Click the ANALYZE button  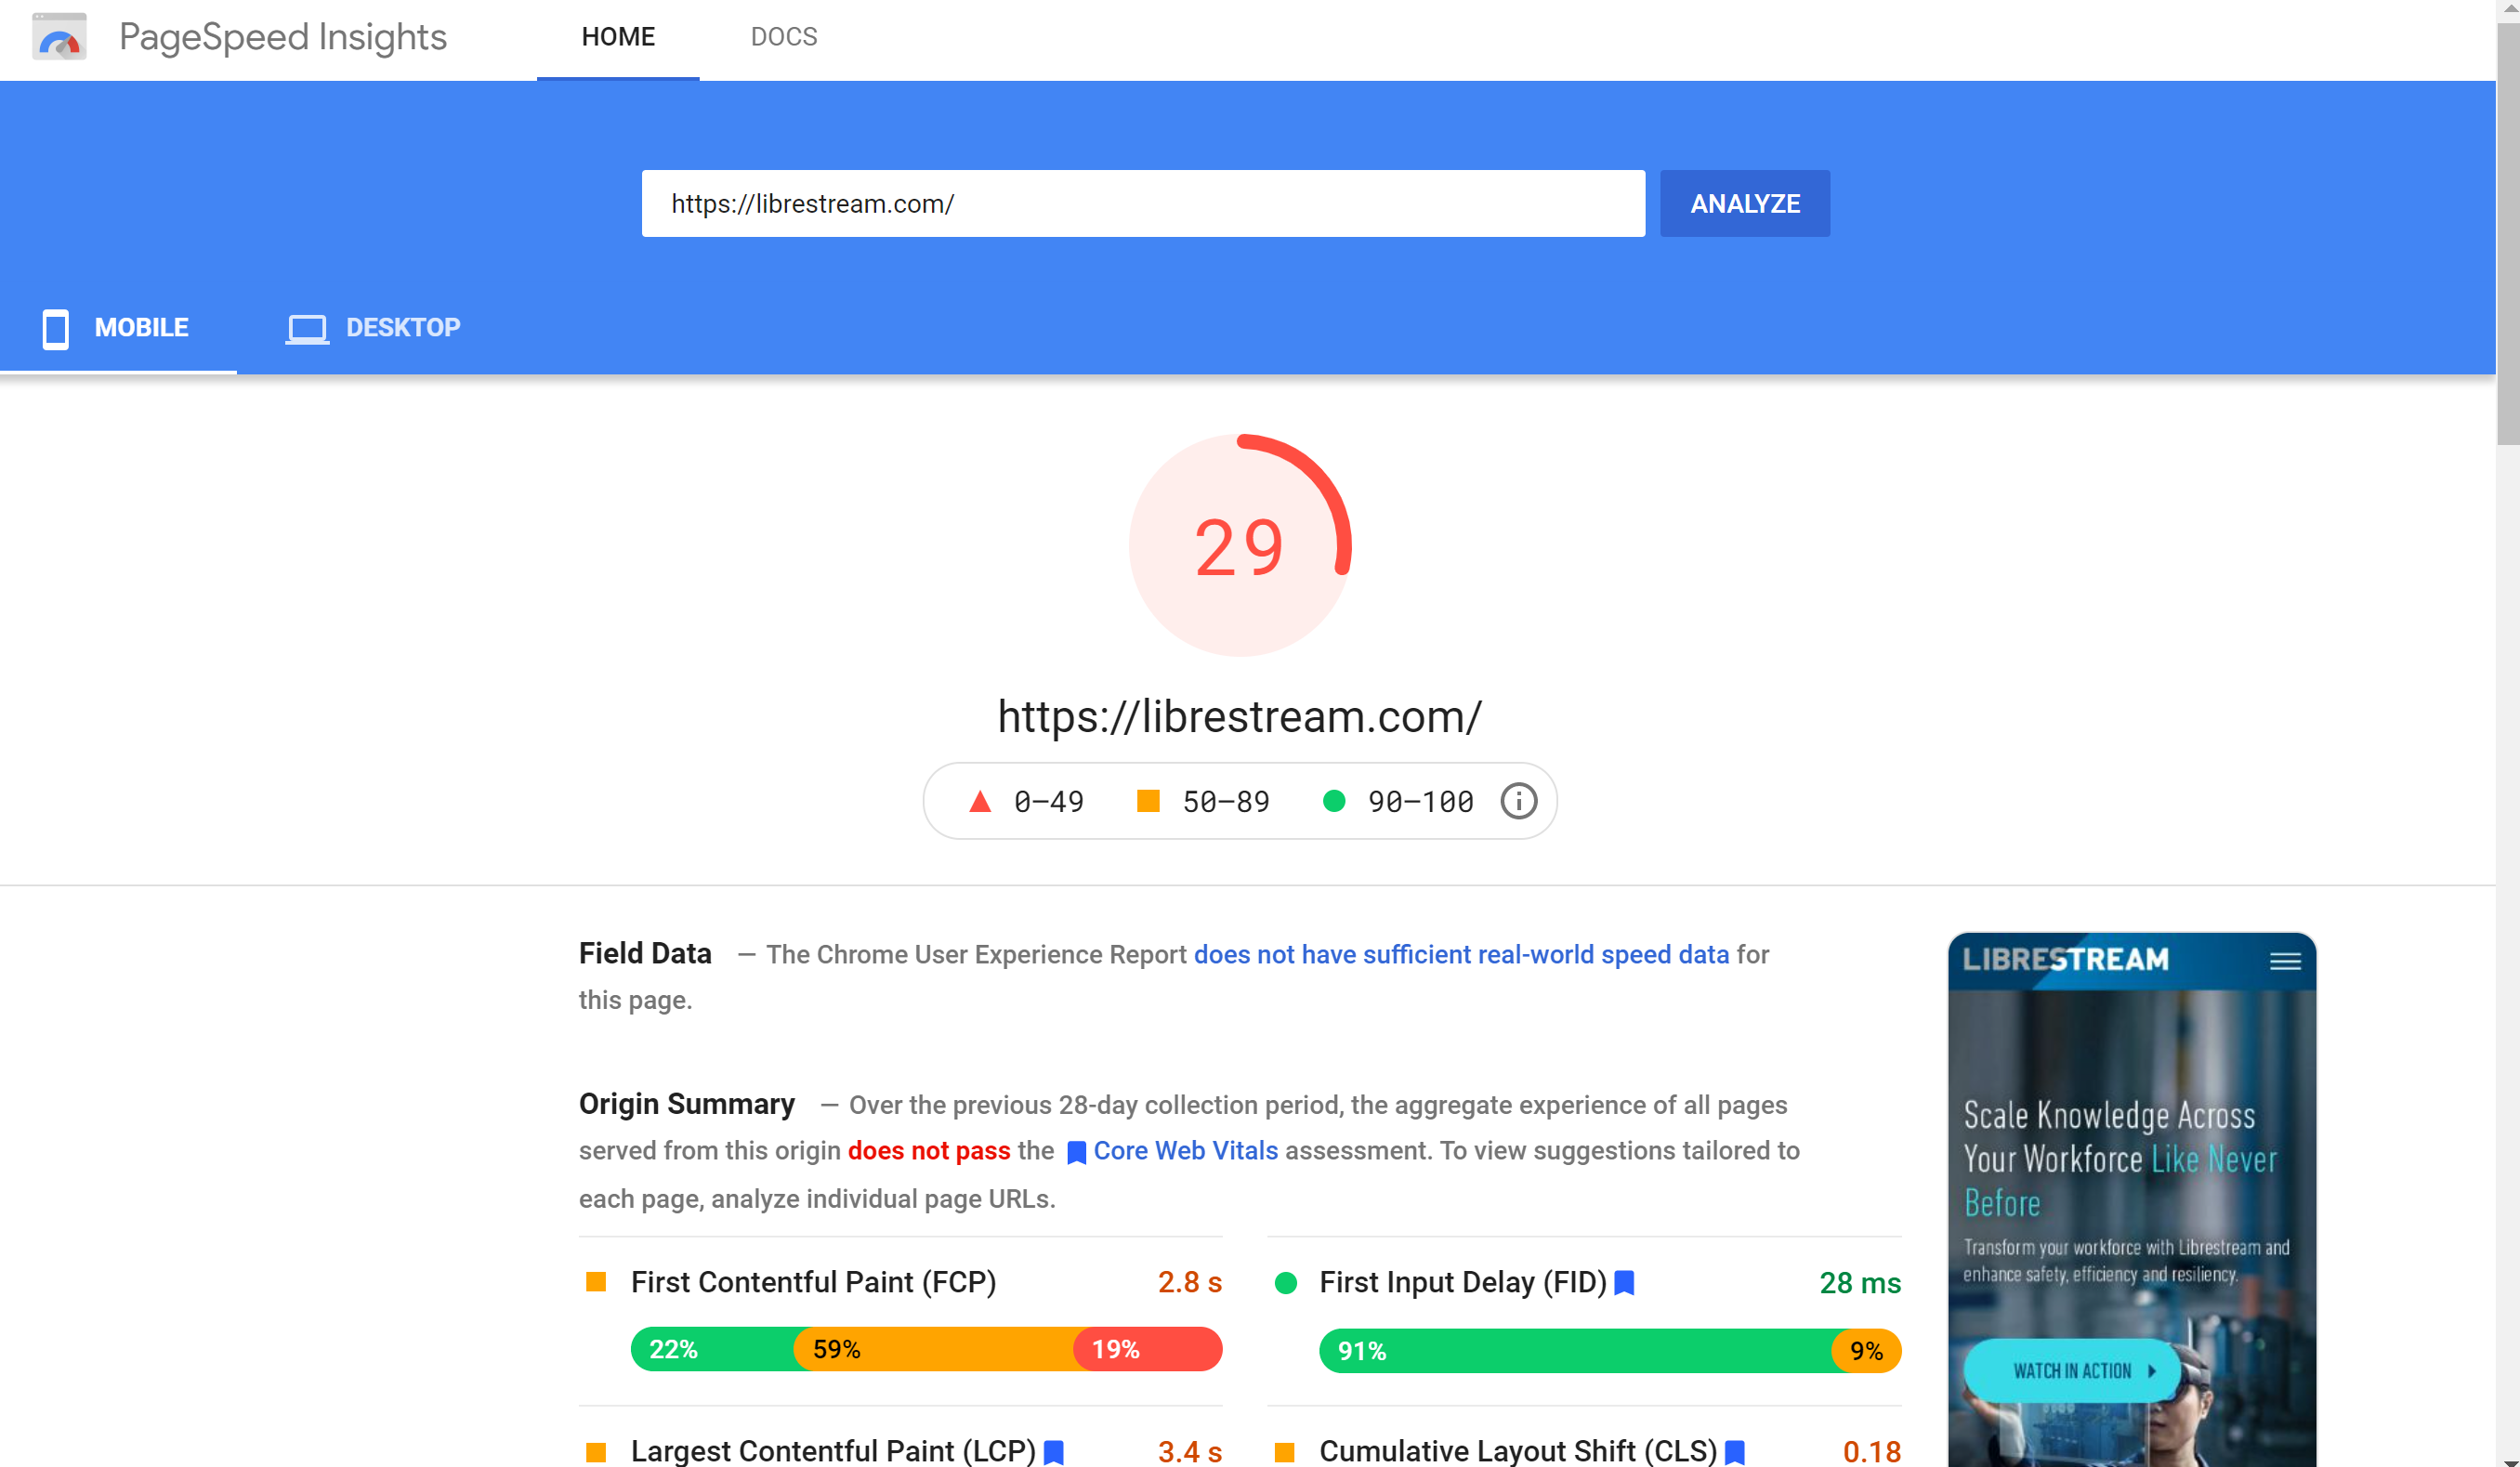[1744, 204]
